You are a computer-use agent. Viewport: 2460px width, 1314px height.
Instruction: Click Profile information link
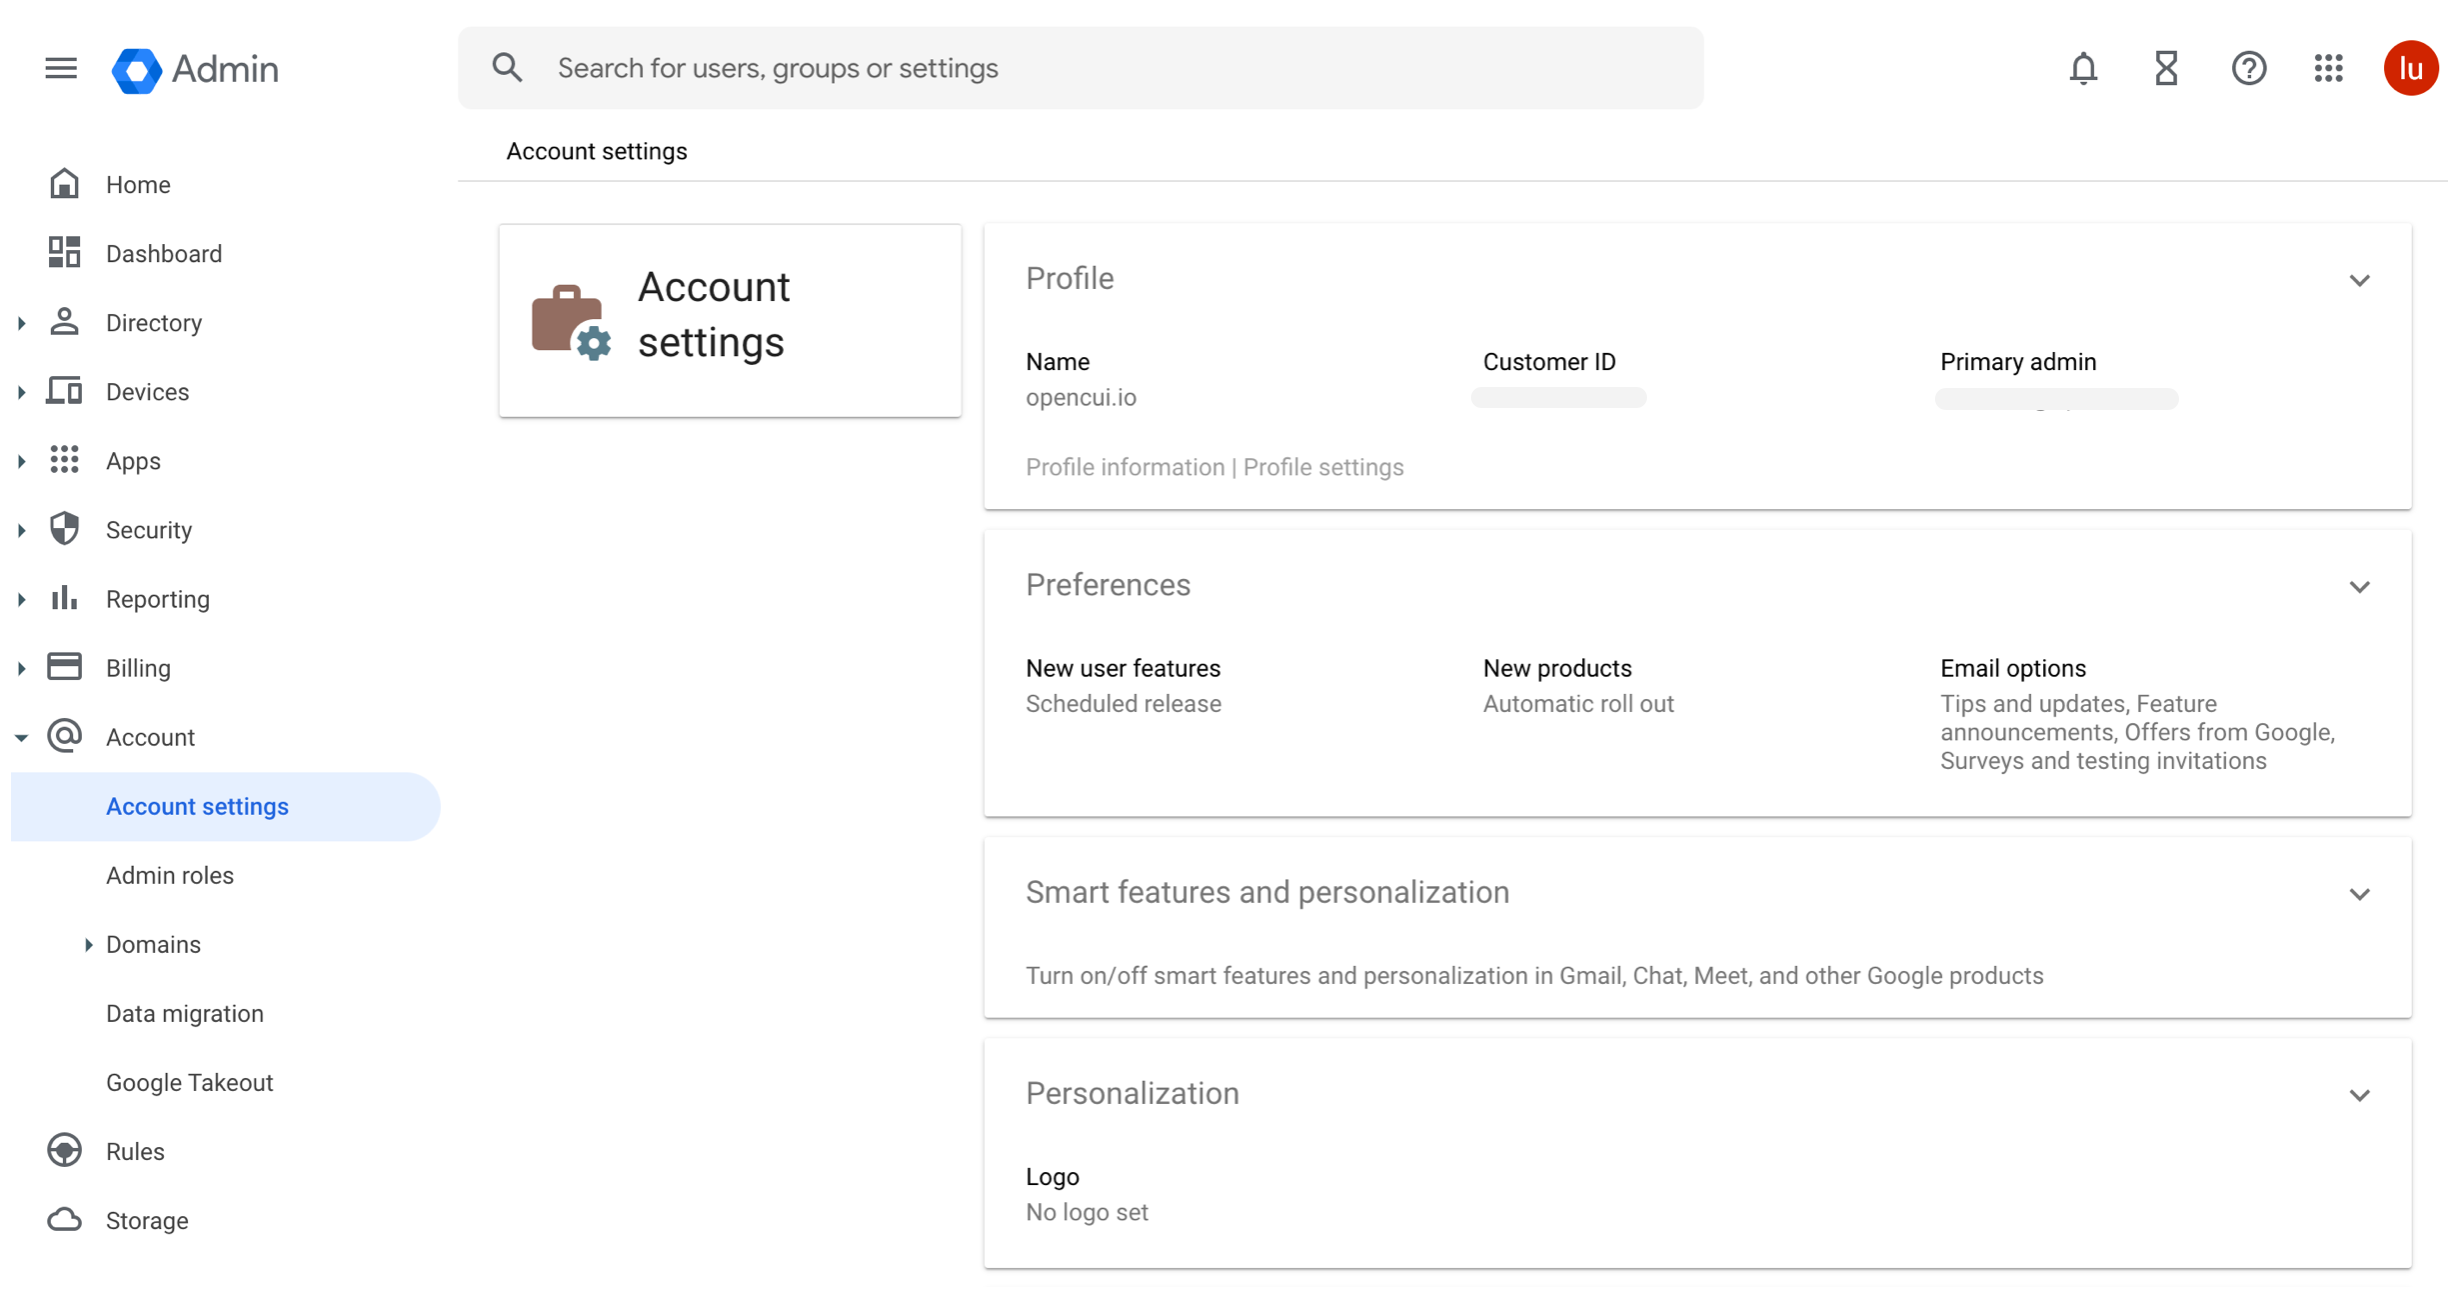[1124, 467]
